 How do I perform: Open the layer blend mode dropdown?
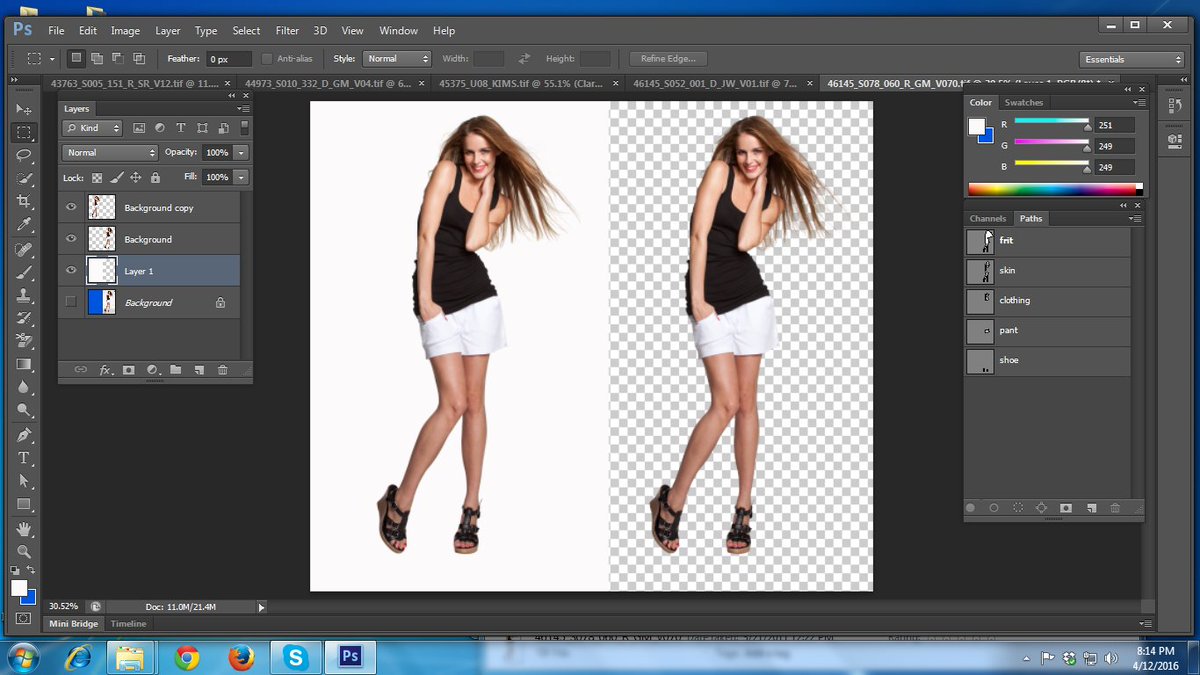[x=110, y=153]
